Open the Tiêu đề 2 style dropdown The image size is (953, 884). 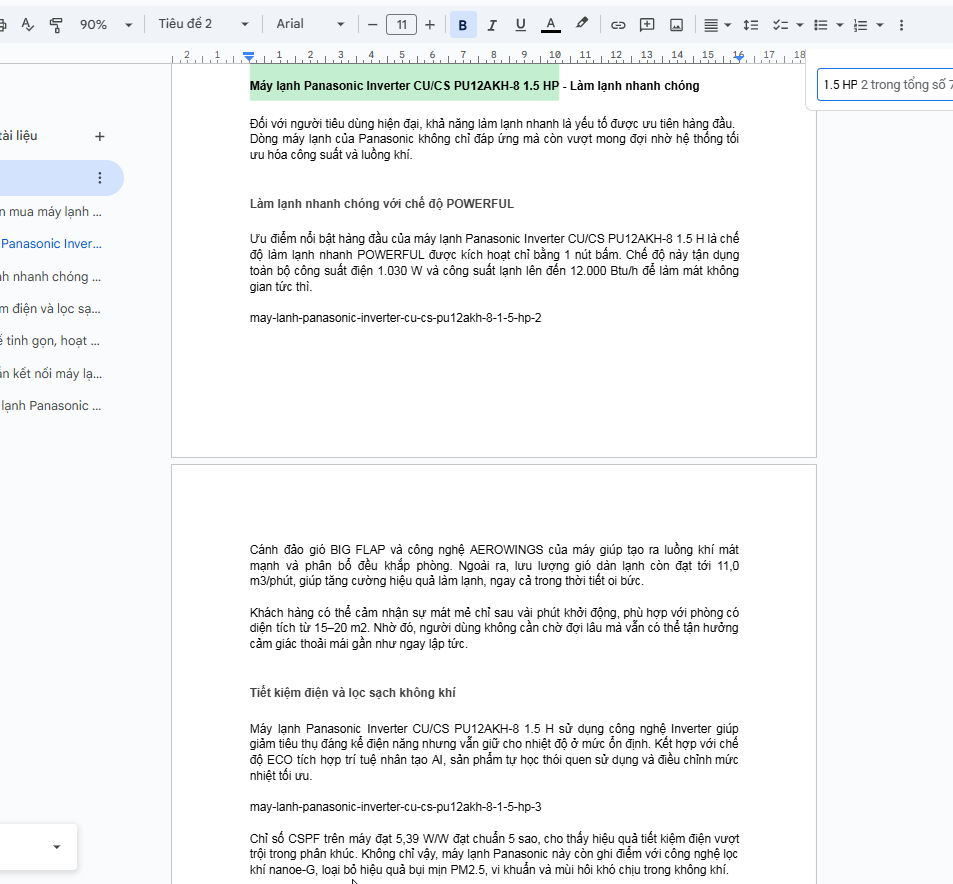[x=203, y=24]
